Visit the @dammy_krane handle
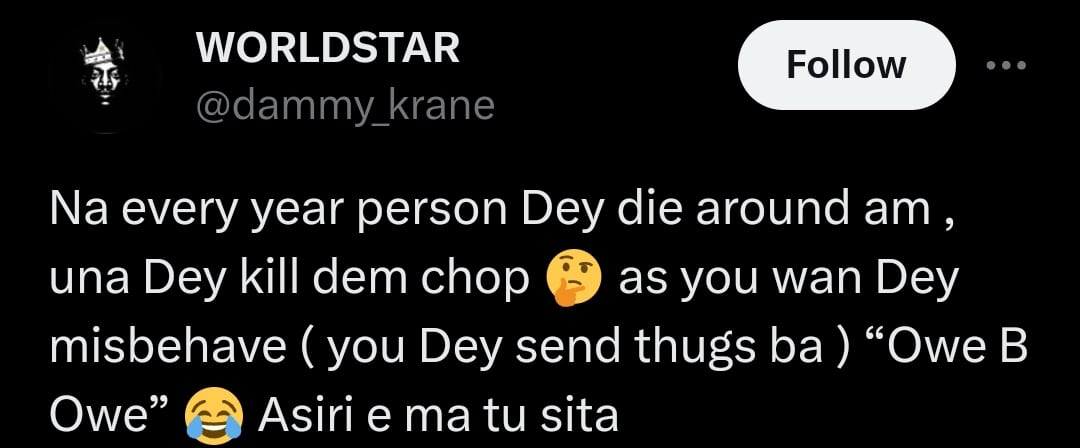Viewport: 1080px width, 448px height. pyautogui.click(x=345, y=105)
